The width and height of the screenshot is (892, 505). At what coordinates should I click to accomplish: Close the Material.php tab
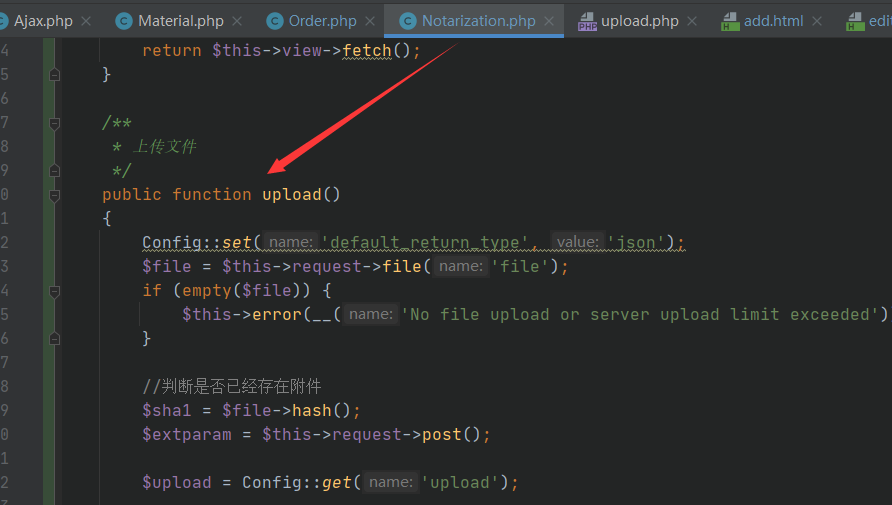[x=237, y=21]
